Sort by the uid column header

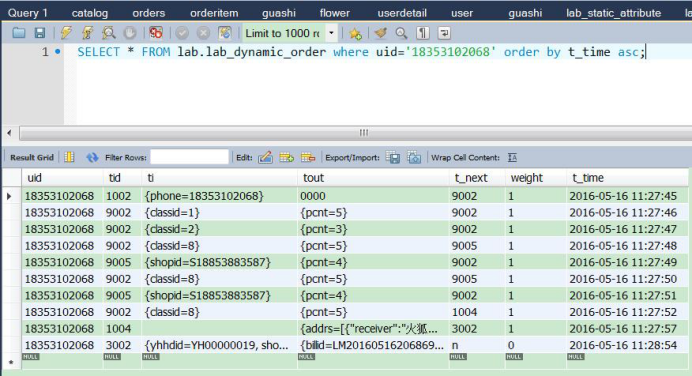(62, 178)
